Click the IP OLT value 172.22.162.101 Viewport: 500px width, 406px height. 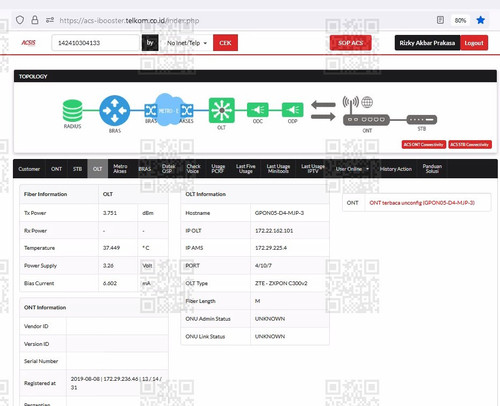click(274, 231)
